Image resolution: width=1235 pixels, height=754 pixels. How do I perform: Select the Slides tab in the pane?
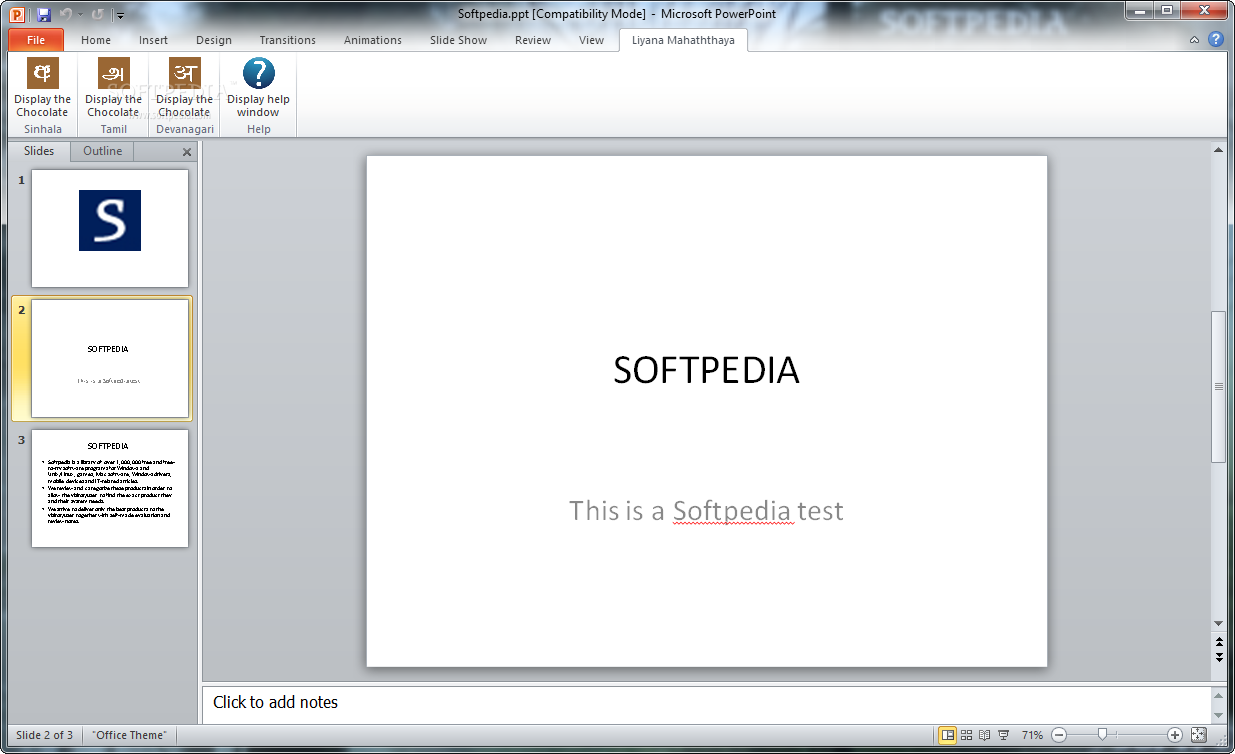click(x=39, y=151)
